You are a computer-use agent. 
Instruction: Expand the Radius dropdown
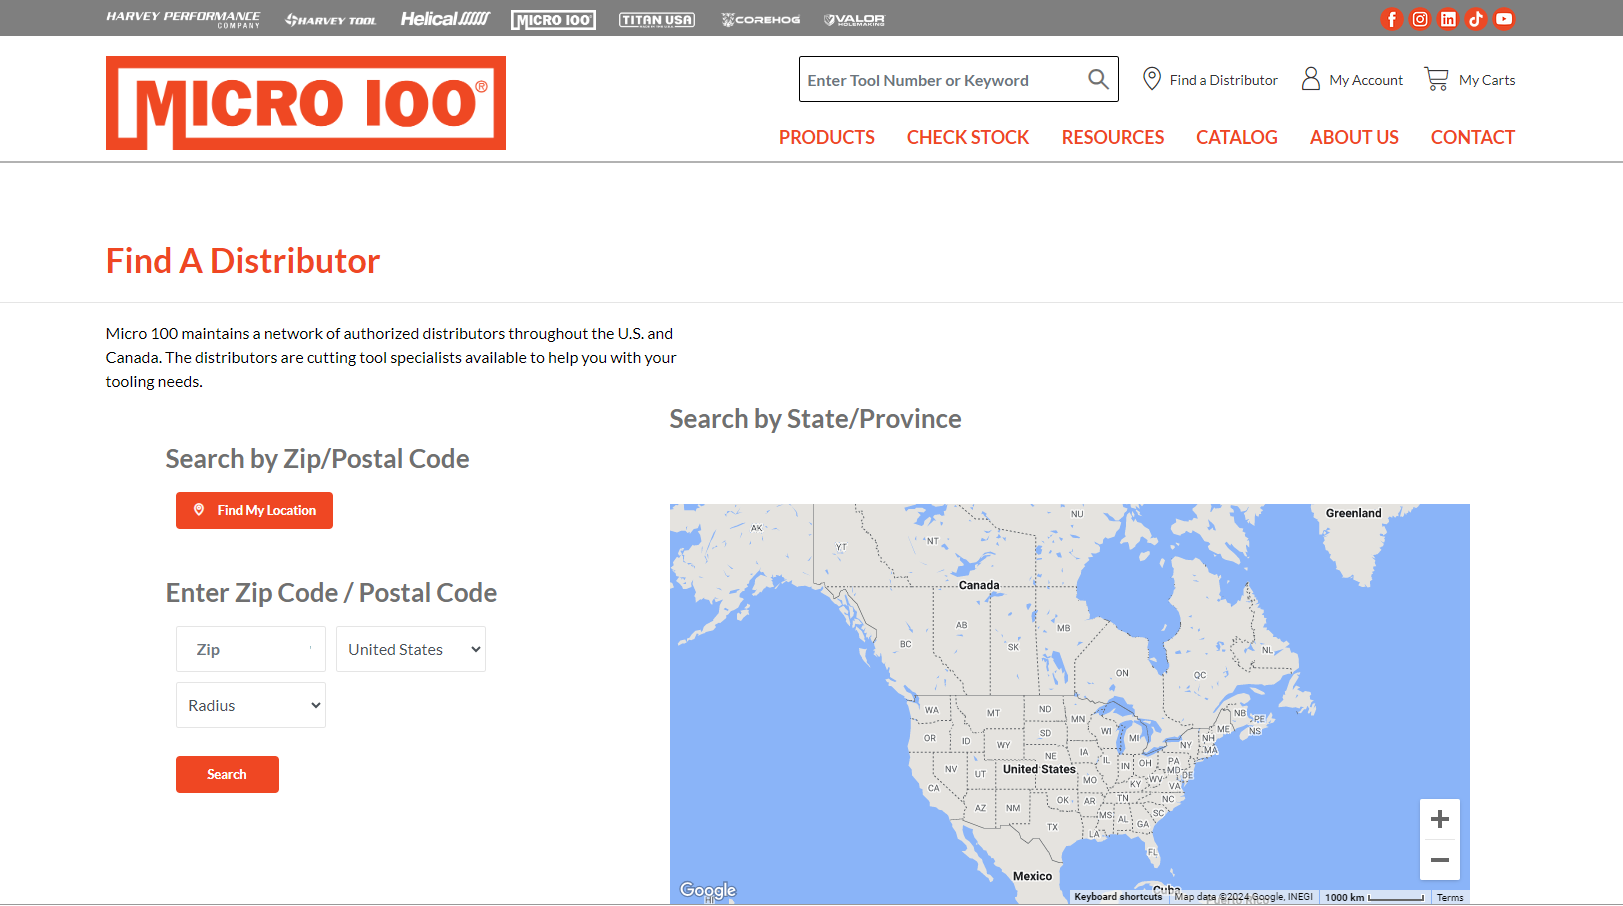tap(251, 705)
